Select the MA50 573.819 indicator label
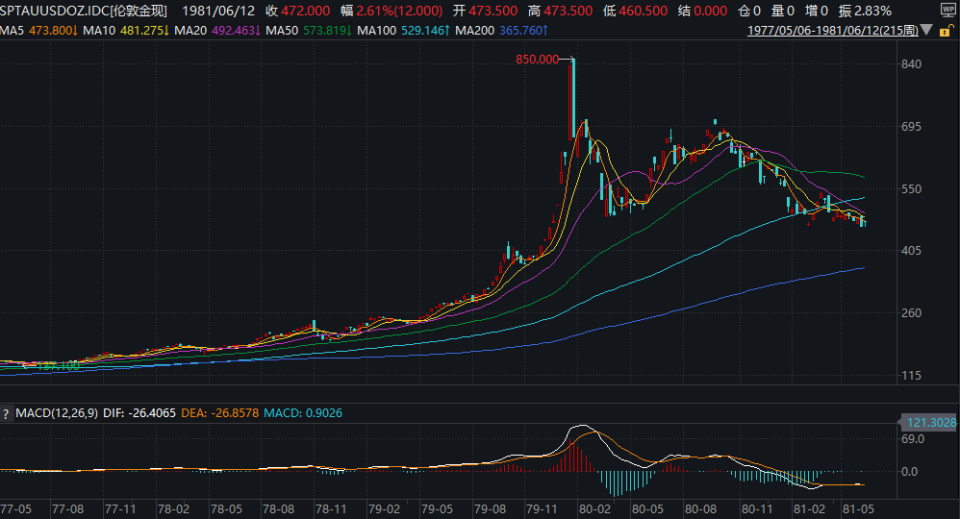 [x=309, y=30]
